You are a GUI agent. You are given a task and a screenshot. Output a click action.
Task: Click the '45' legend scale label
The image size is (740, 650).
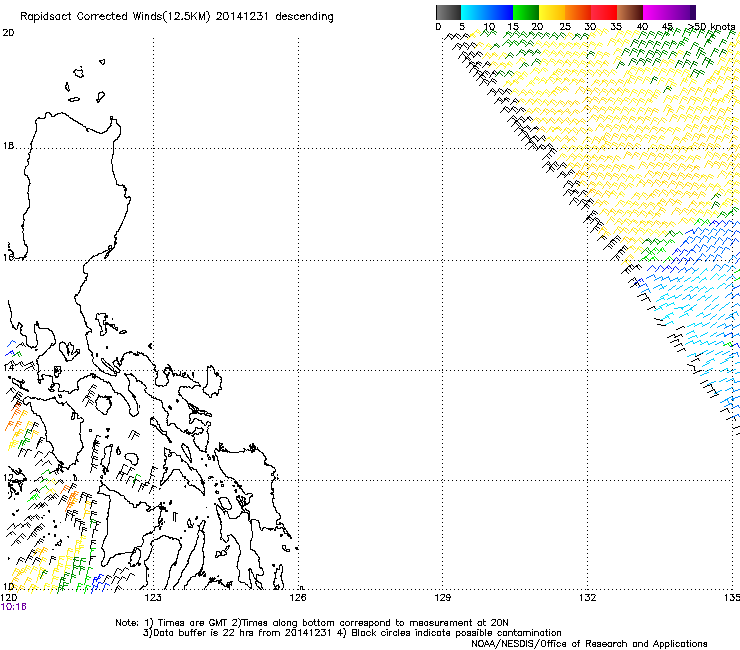pyautogui.click(x=667, y=27)
